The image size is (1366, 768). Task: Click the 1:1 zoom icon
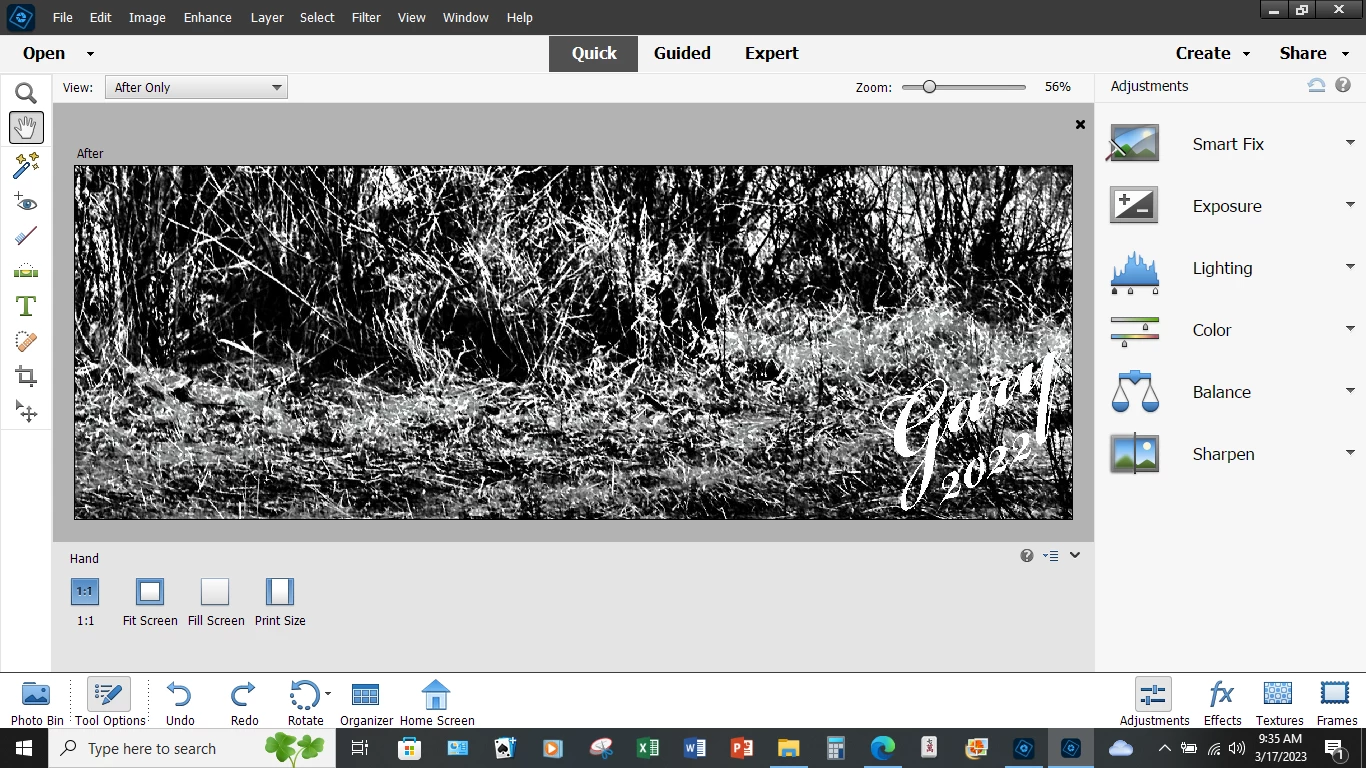[85, 592]
